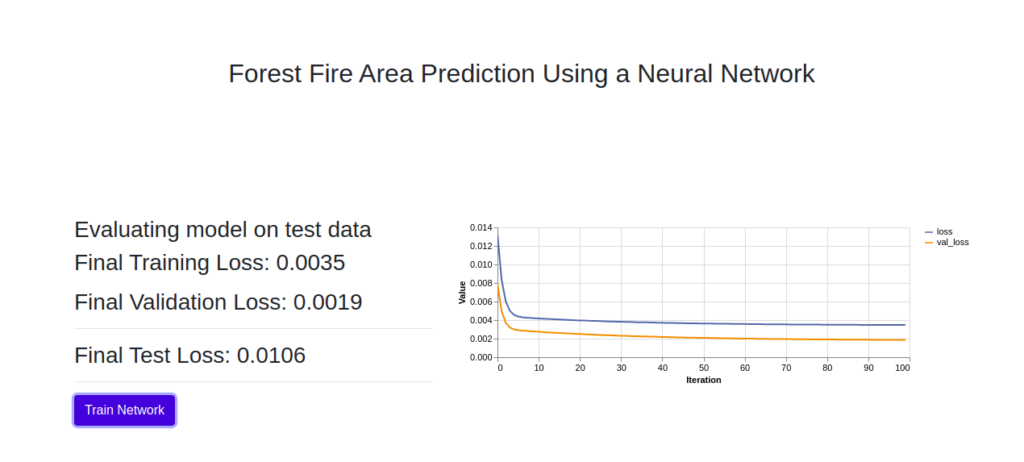Click the orange val_loss legend line swatch
This screenshot has width=1024, height=462.
(929, 242)
